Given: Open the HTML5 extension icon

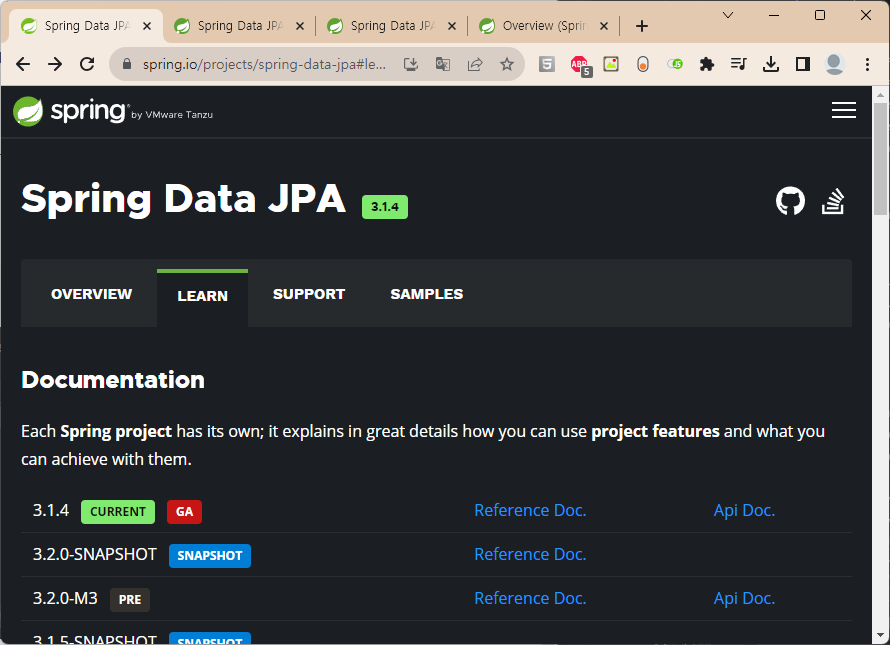Looking at the screenshot, I should [547, 64].
